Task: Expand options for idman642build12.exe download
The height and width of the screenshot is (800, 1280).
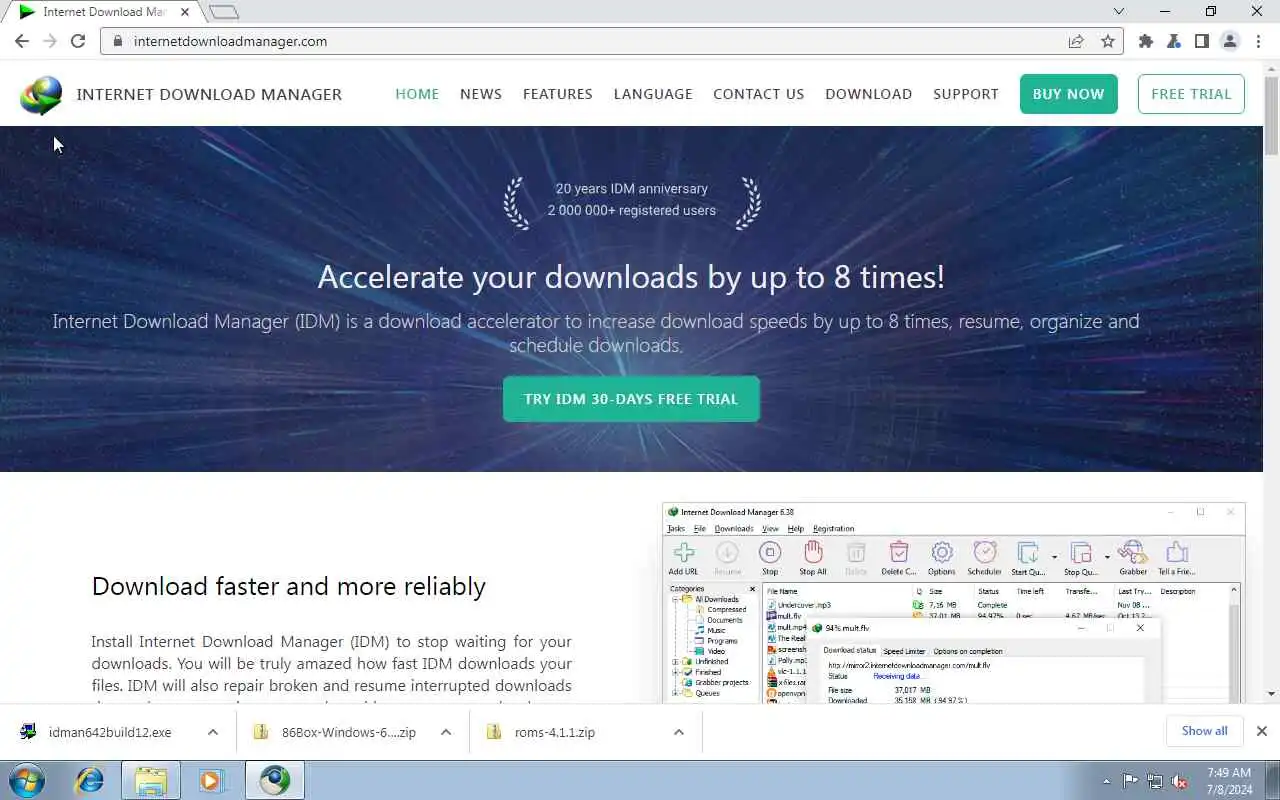Action: click(x=213, y=732)
